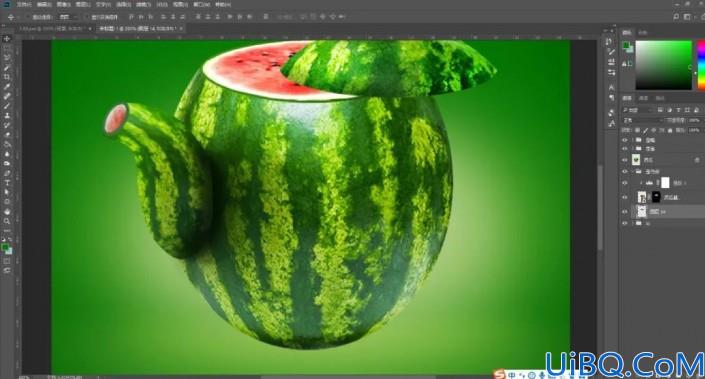Toggle the Auto-Select checkbox in options bar

click(28, 17)
